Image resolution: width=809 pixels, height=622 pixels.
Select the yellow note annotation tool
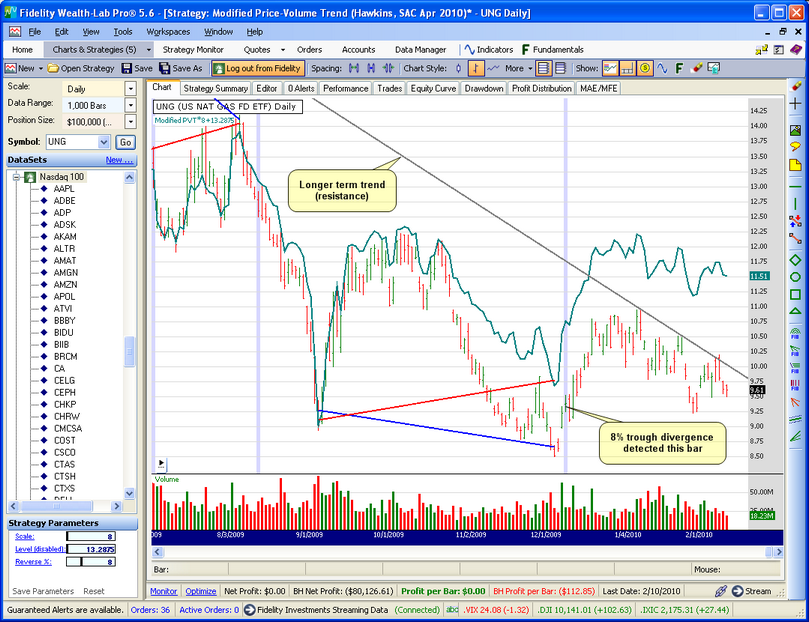click(x=795, y=164)
